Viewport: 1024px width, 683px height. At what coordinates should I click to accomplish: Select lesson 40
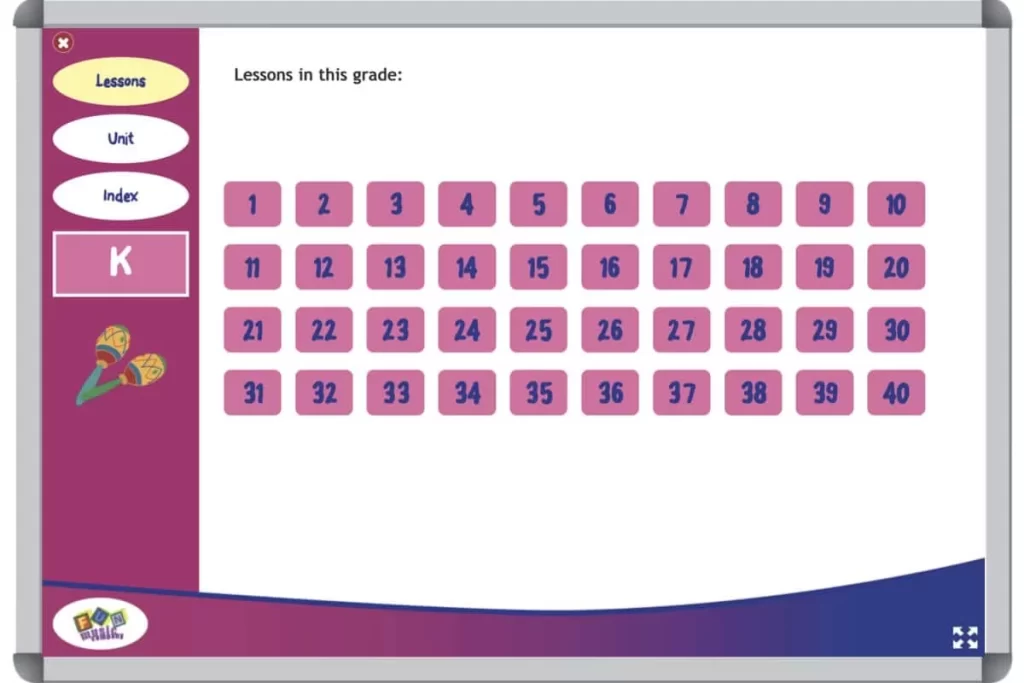(x=896, y=392)
